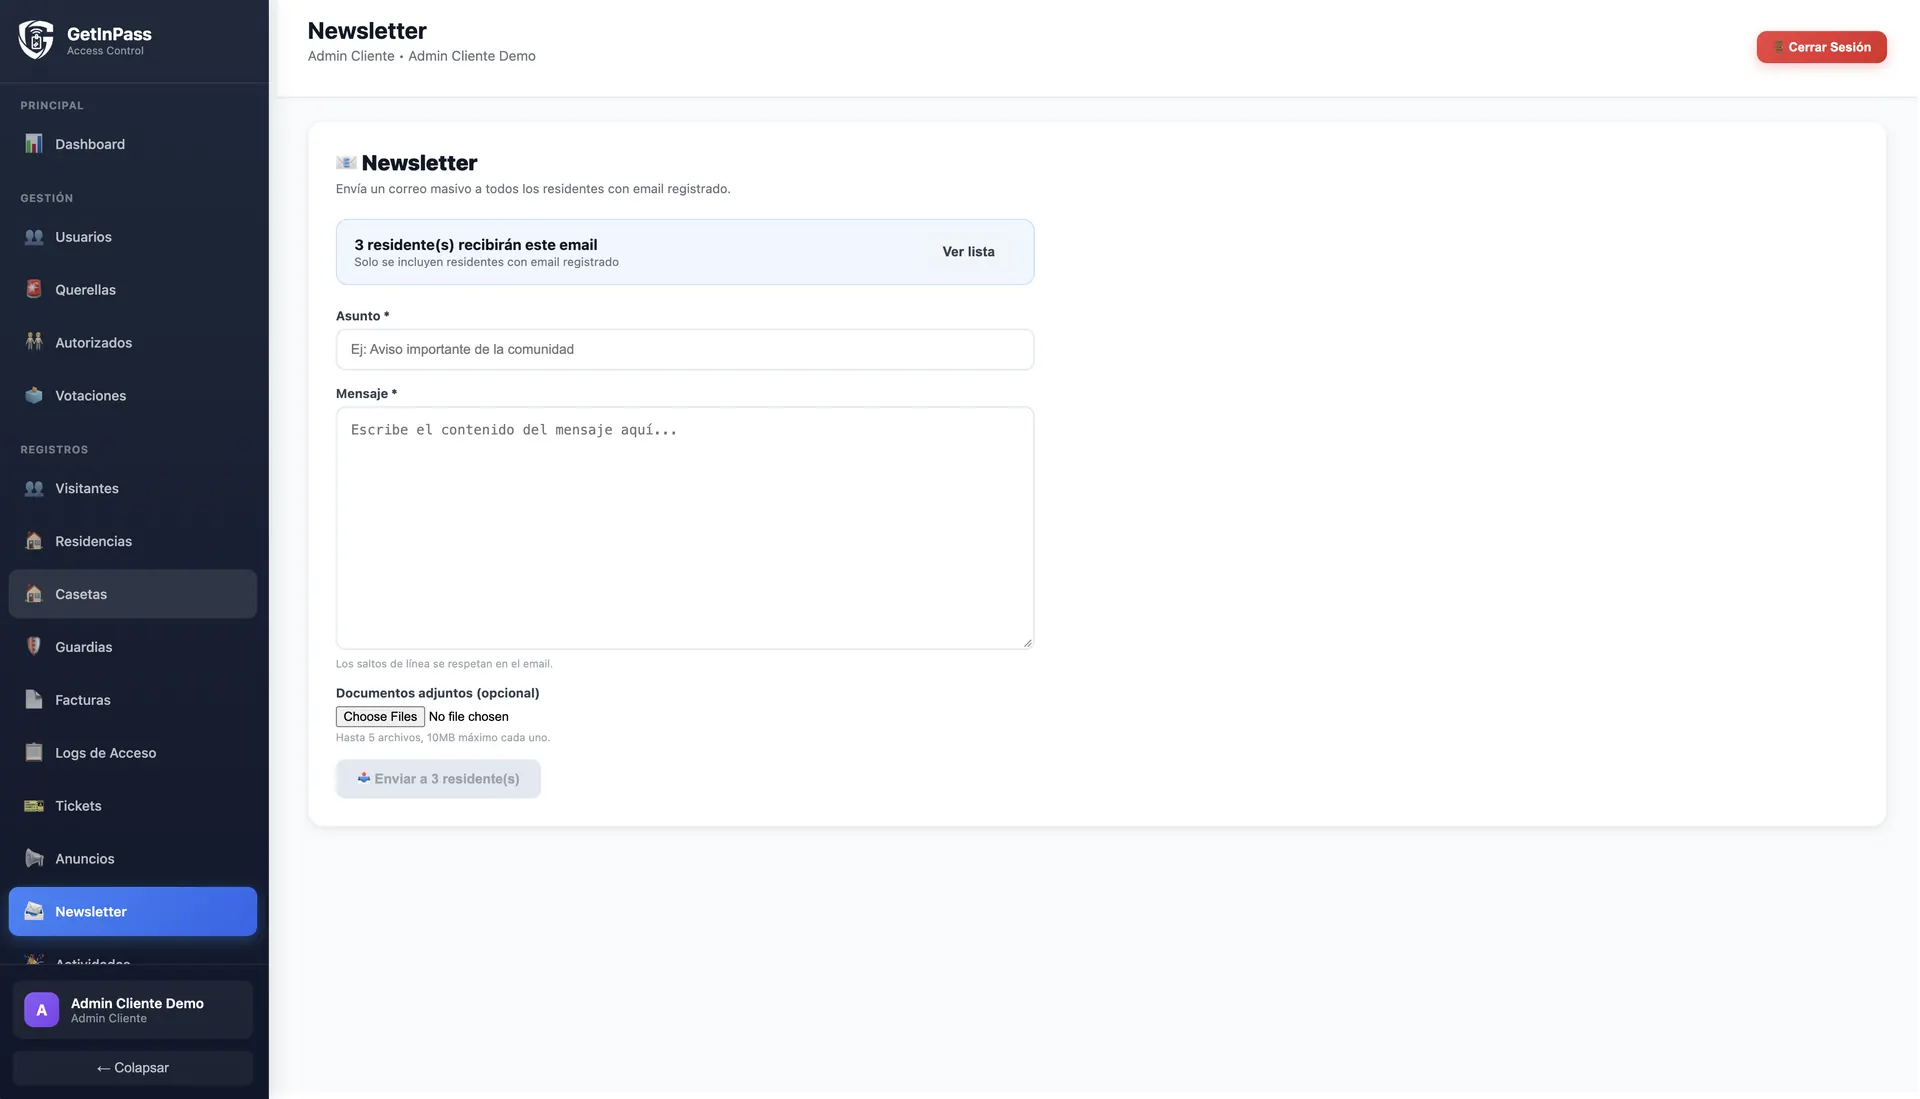Click the Newsletter envelope icon in sidebar
This screenshot has height=1099, width=1920.
[34, 912]
